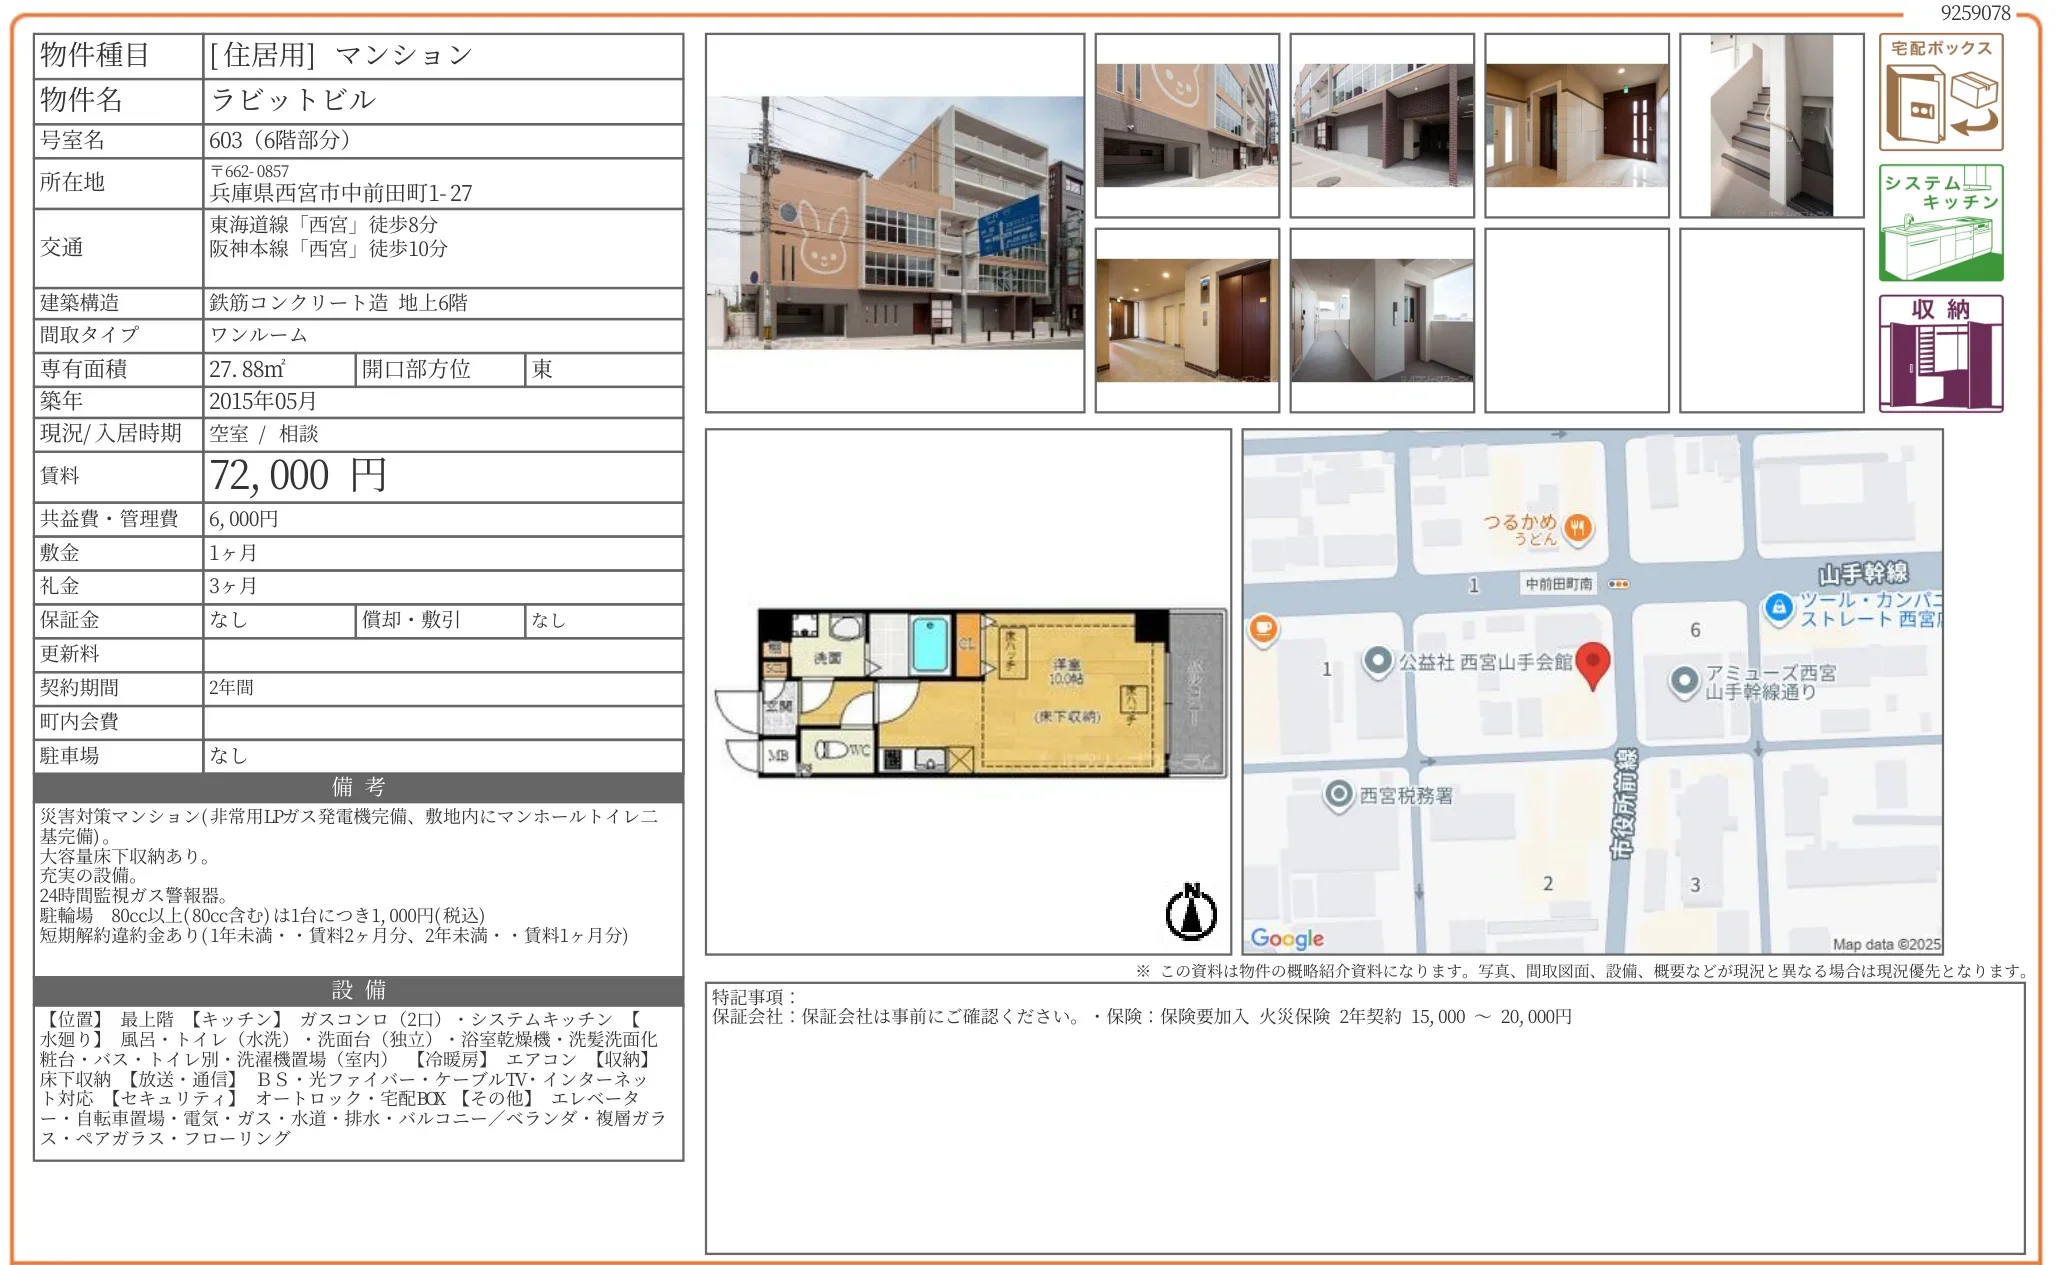Click the ツール・カンパニー shop marker
The height and width of the screenshot is (1265, 2056).
(x=1778, y=607)
